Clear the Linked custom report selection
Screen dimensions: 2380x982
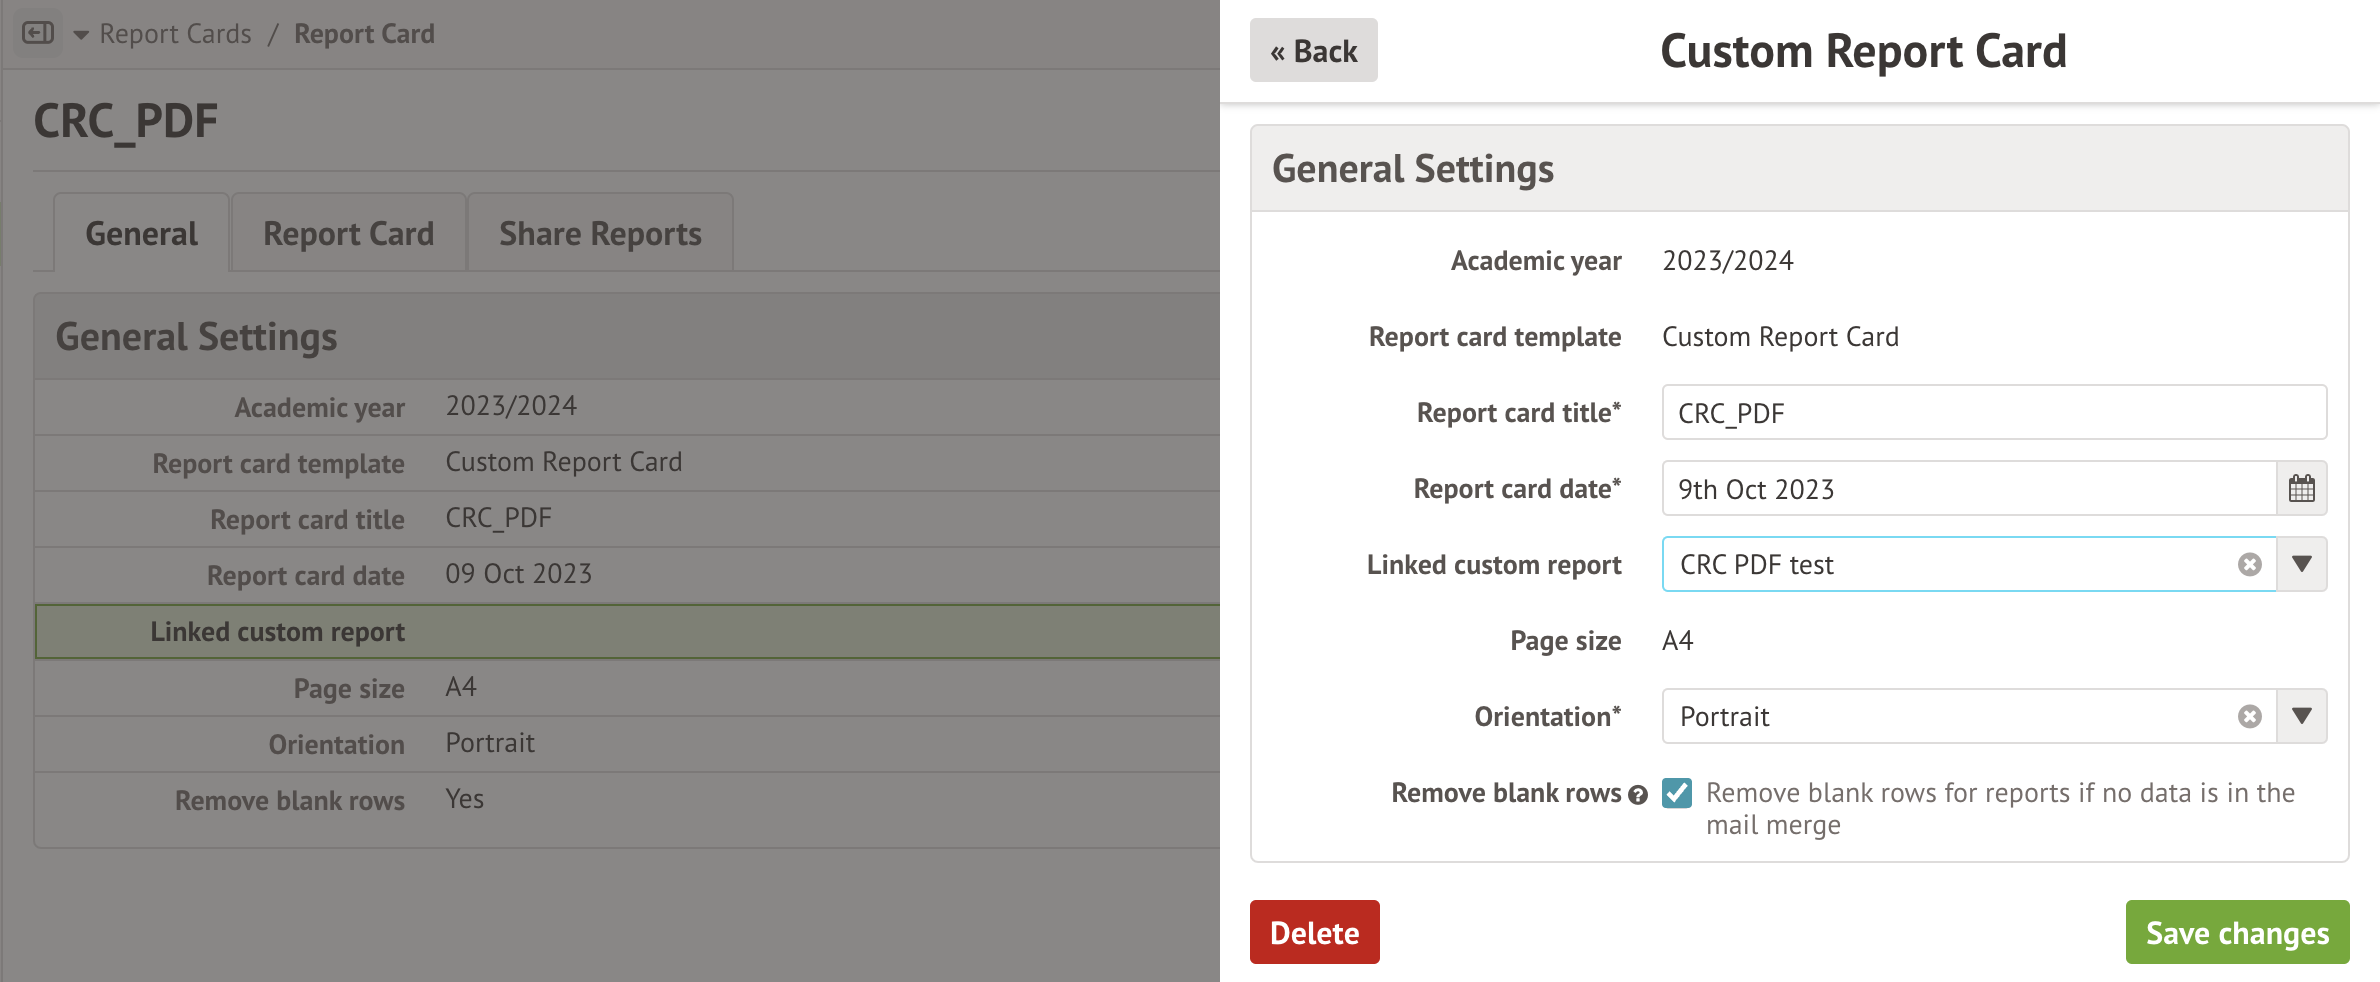tap(2249, 565)
